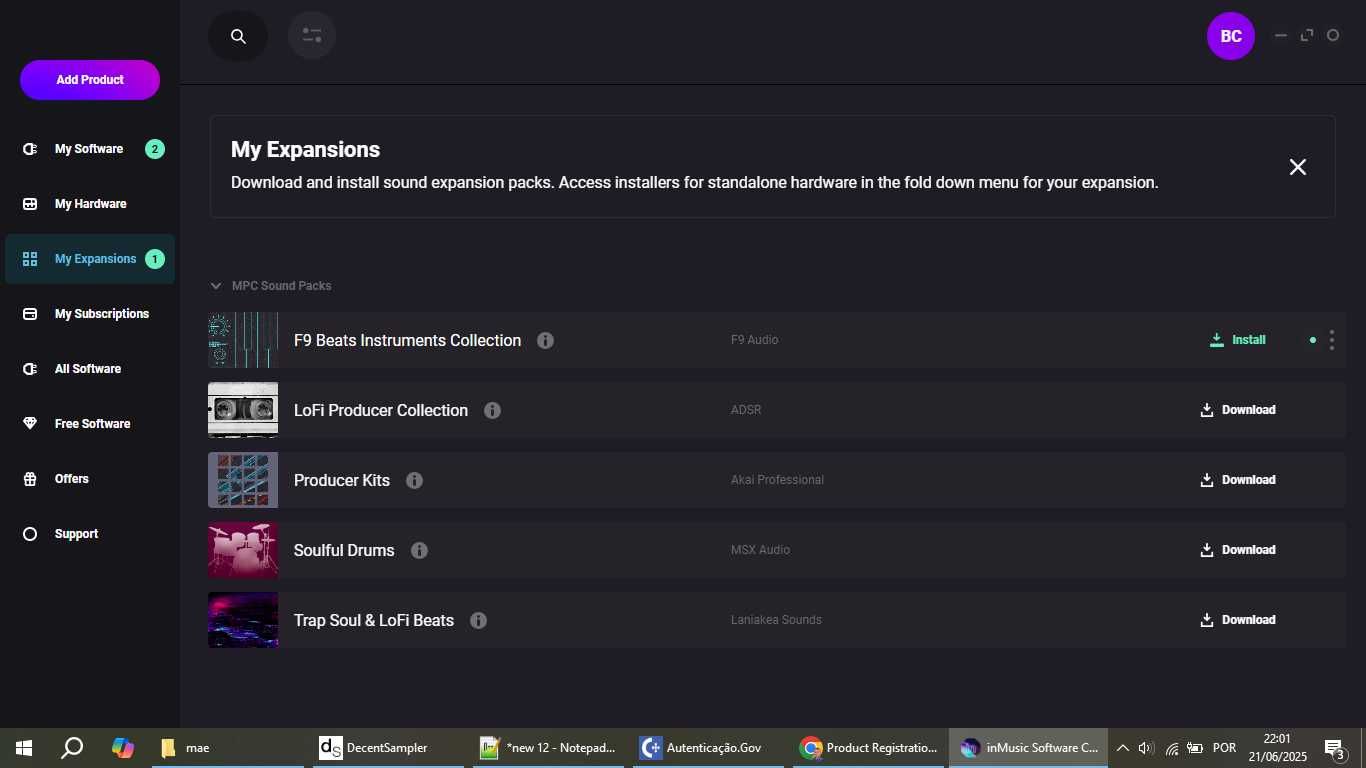1366x768 pixels.
Task: Click the Free Software diamond icon
Action: [x=30, y=424]
